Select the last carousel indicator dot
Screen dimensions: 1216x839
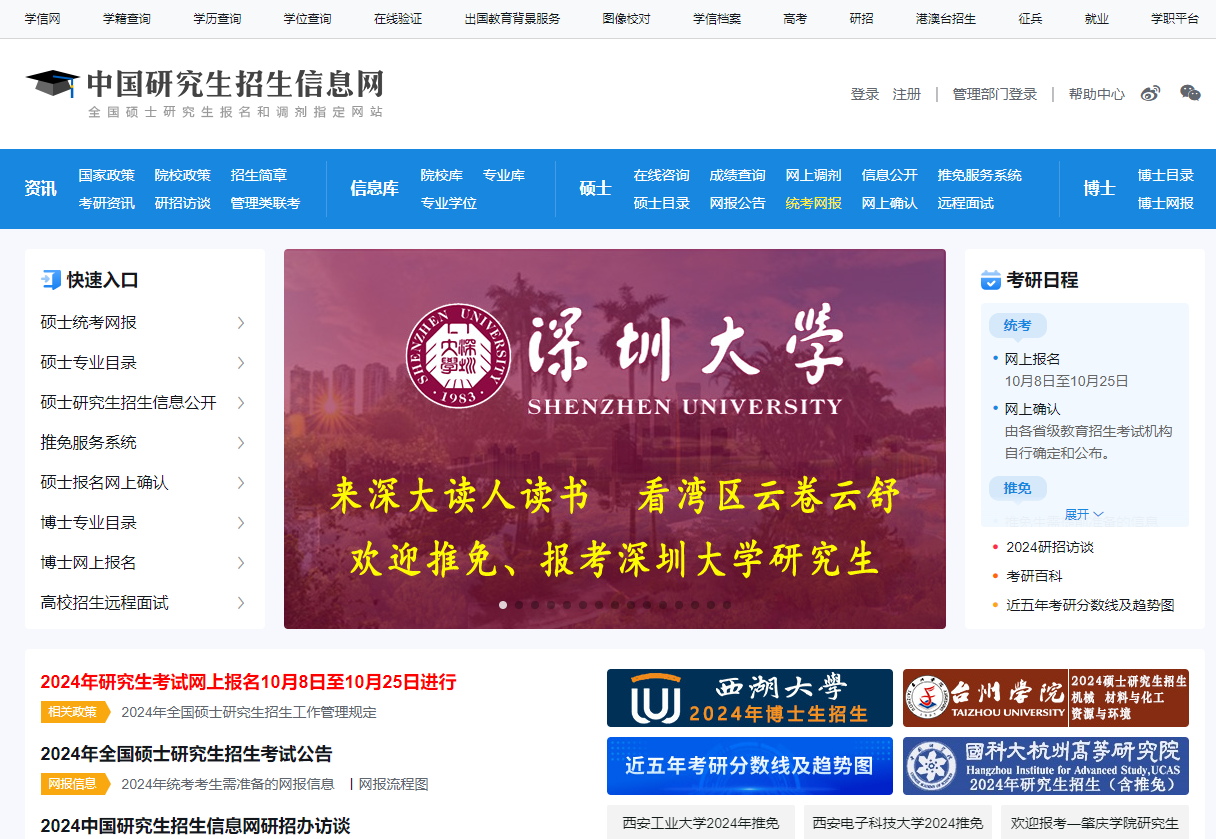pos(727,605)
